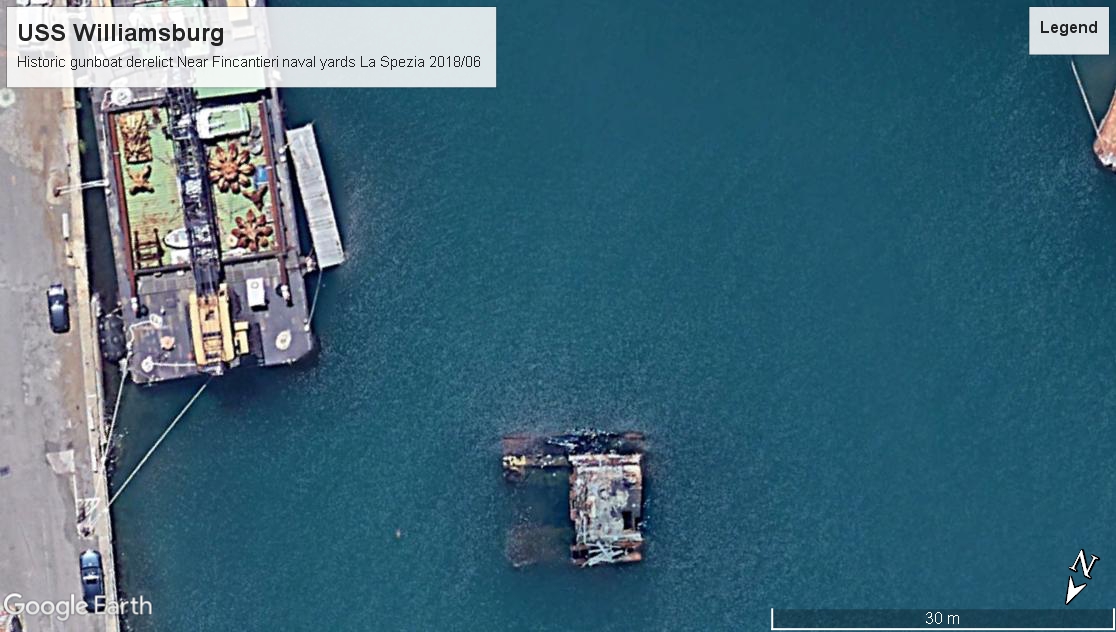Click the north arrow compass icon
The height and width of the screenshot is (632, 1116).
click(x=1080, y=577)
